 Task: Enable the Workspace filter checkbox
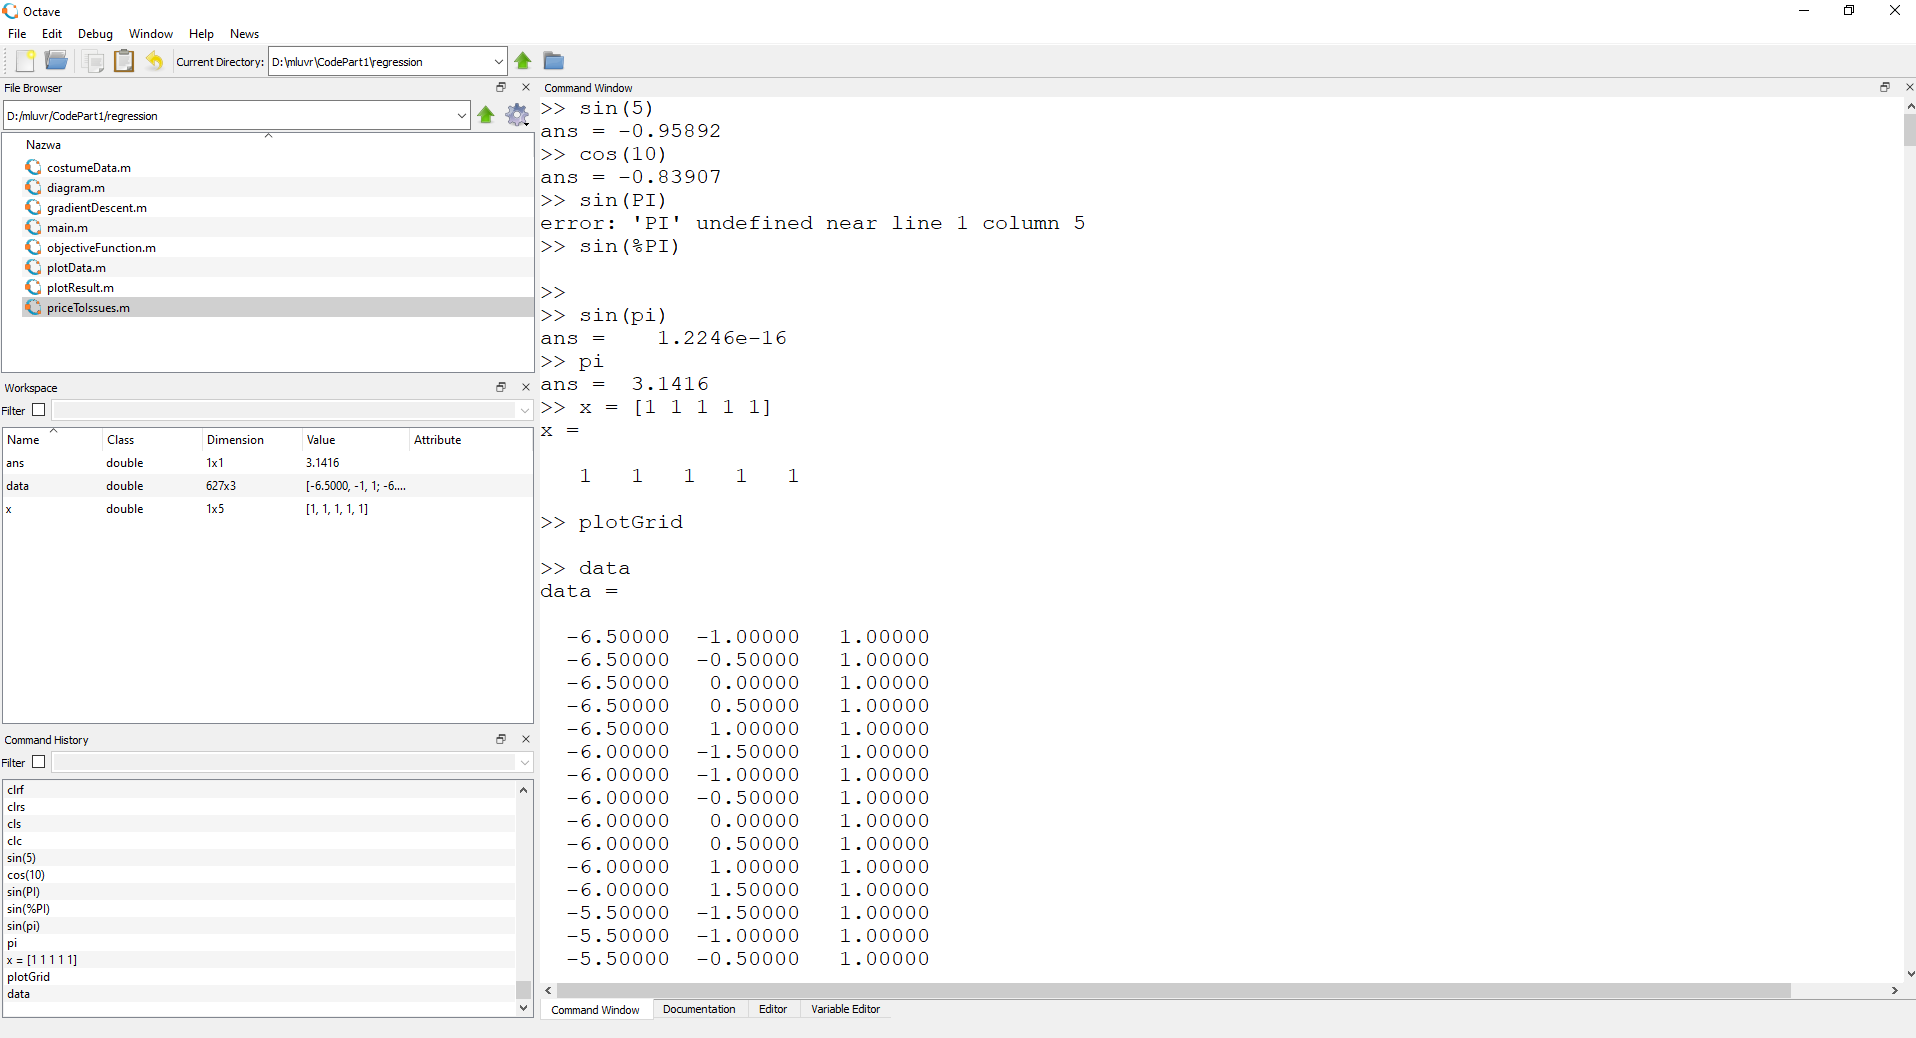point(39,410)
